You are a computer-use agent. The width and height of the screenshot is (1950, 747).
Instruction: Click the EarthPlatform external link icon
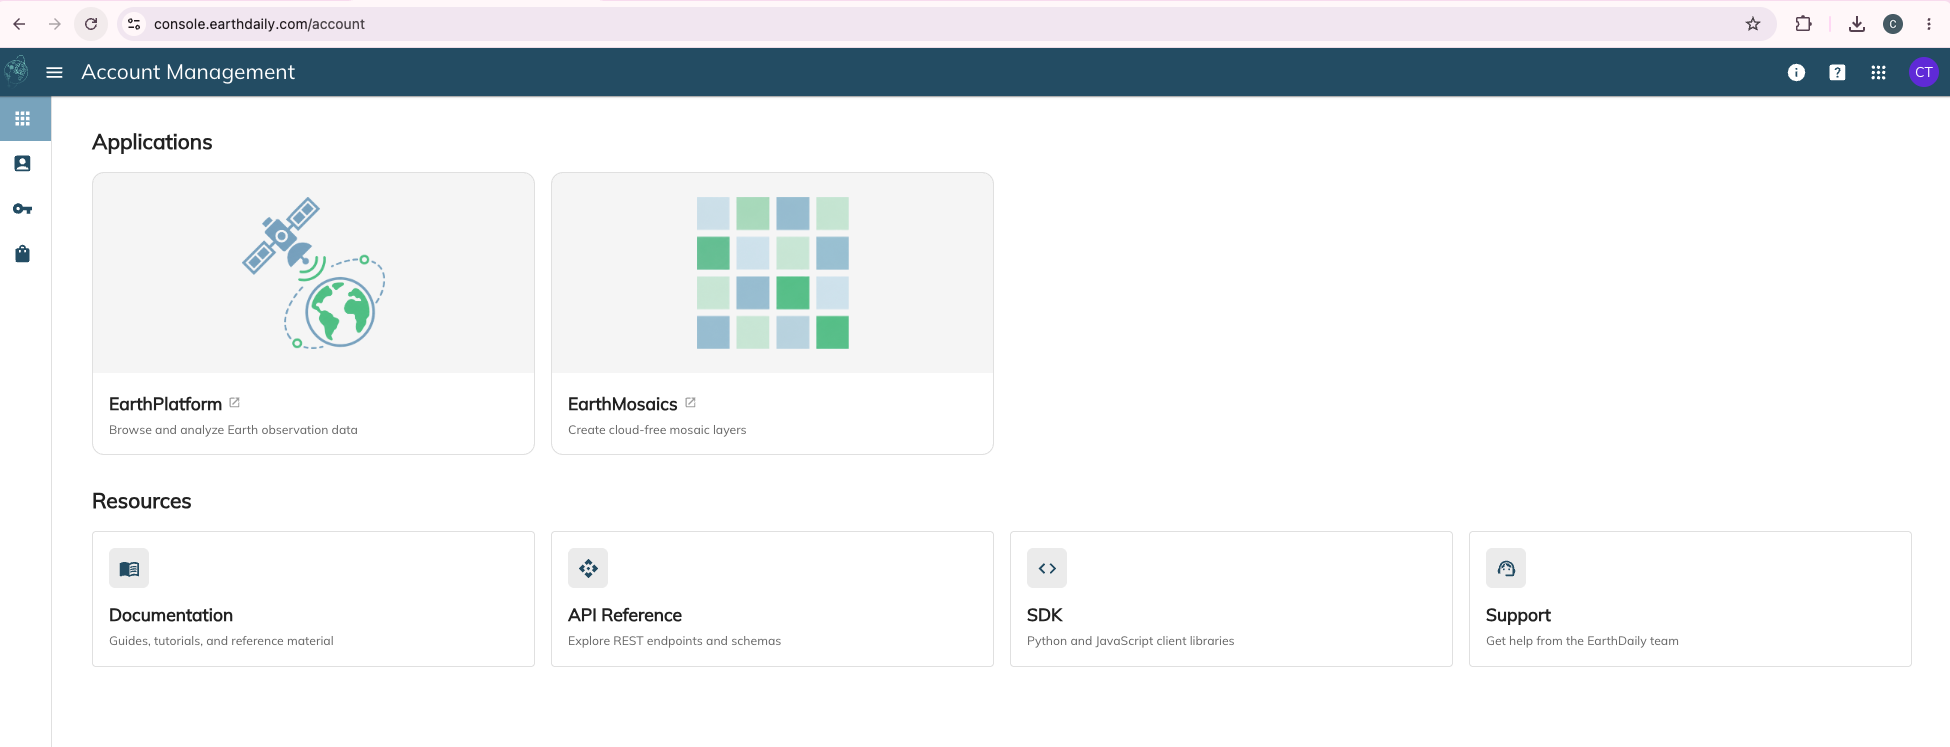[234, 403]
